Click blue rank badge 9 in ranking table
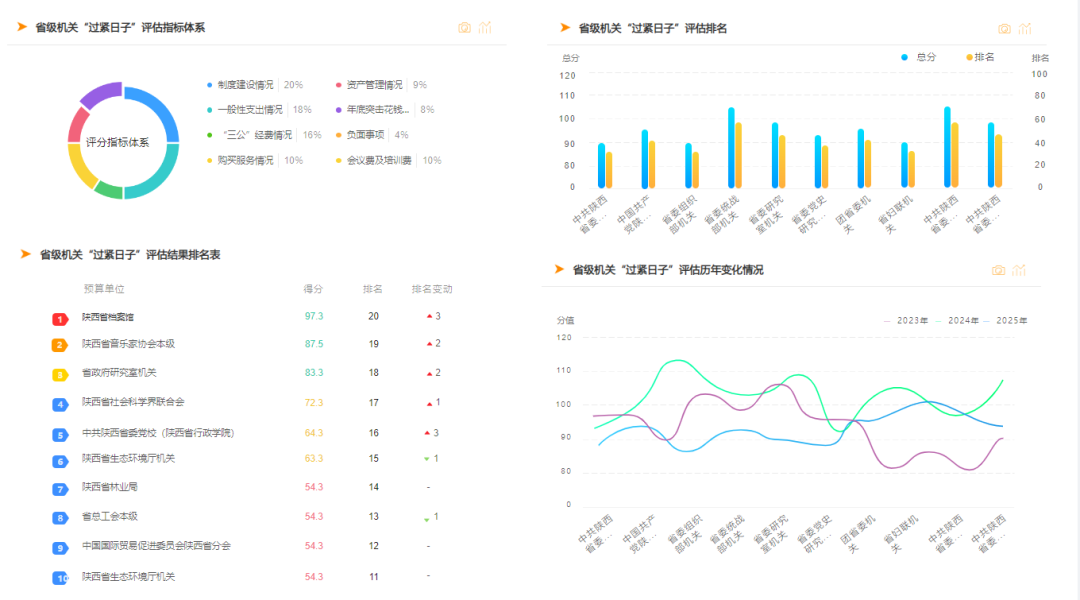Screen dimensions: 1080x600 click(x=60, y=548)
